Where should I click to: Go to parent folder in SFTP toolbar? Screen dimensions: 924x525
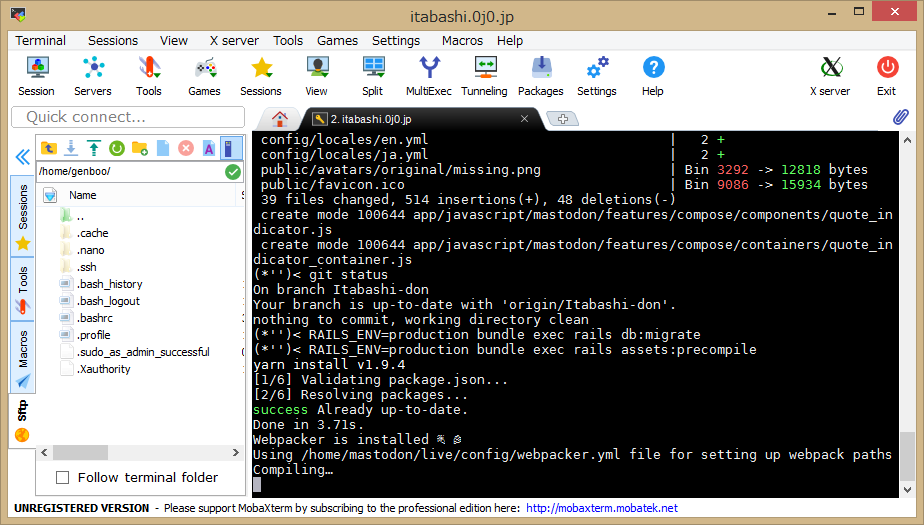[48, 149]
